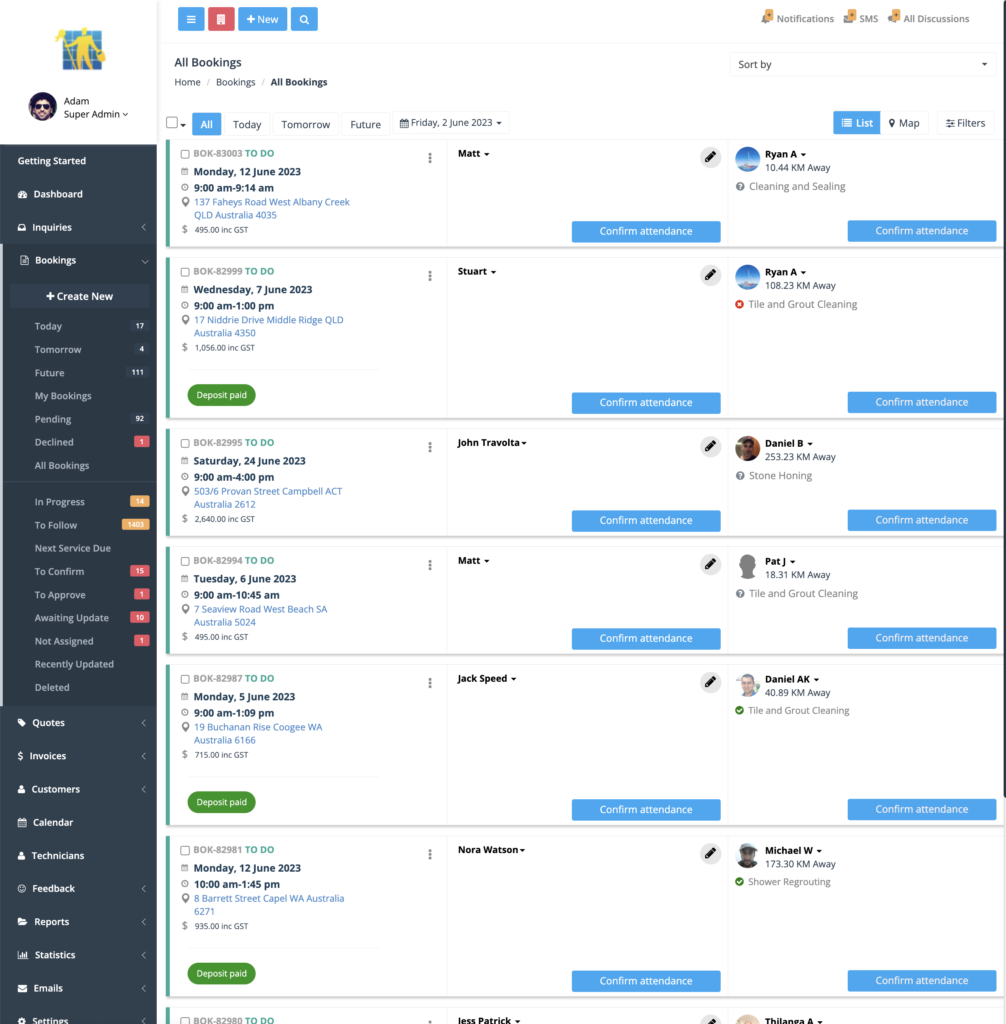This screenshot has height=1024, width=1006.
Task: Select the Tomorrow tab
Action: [306, 124]
